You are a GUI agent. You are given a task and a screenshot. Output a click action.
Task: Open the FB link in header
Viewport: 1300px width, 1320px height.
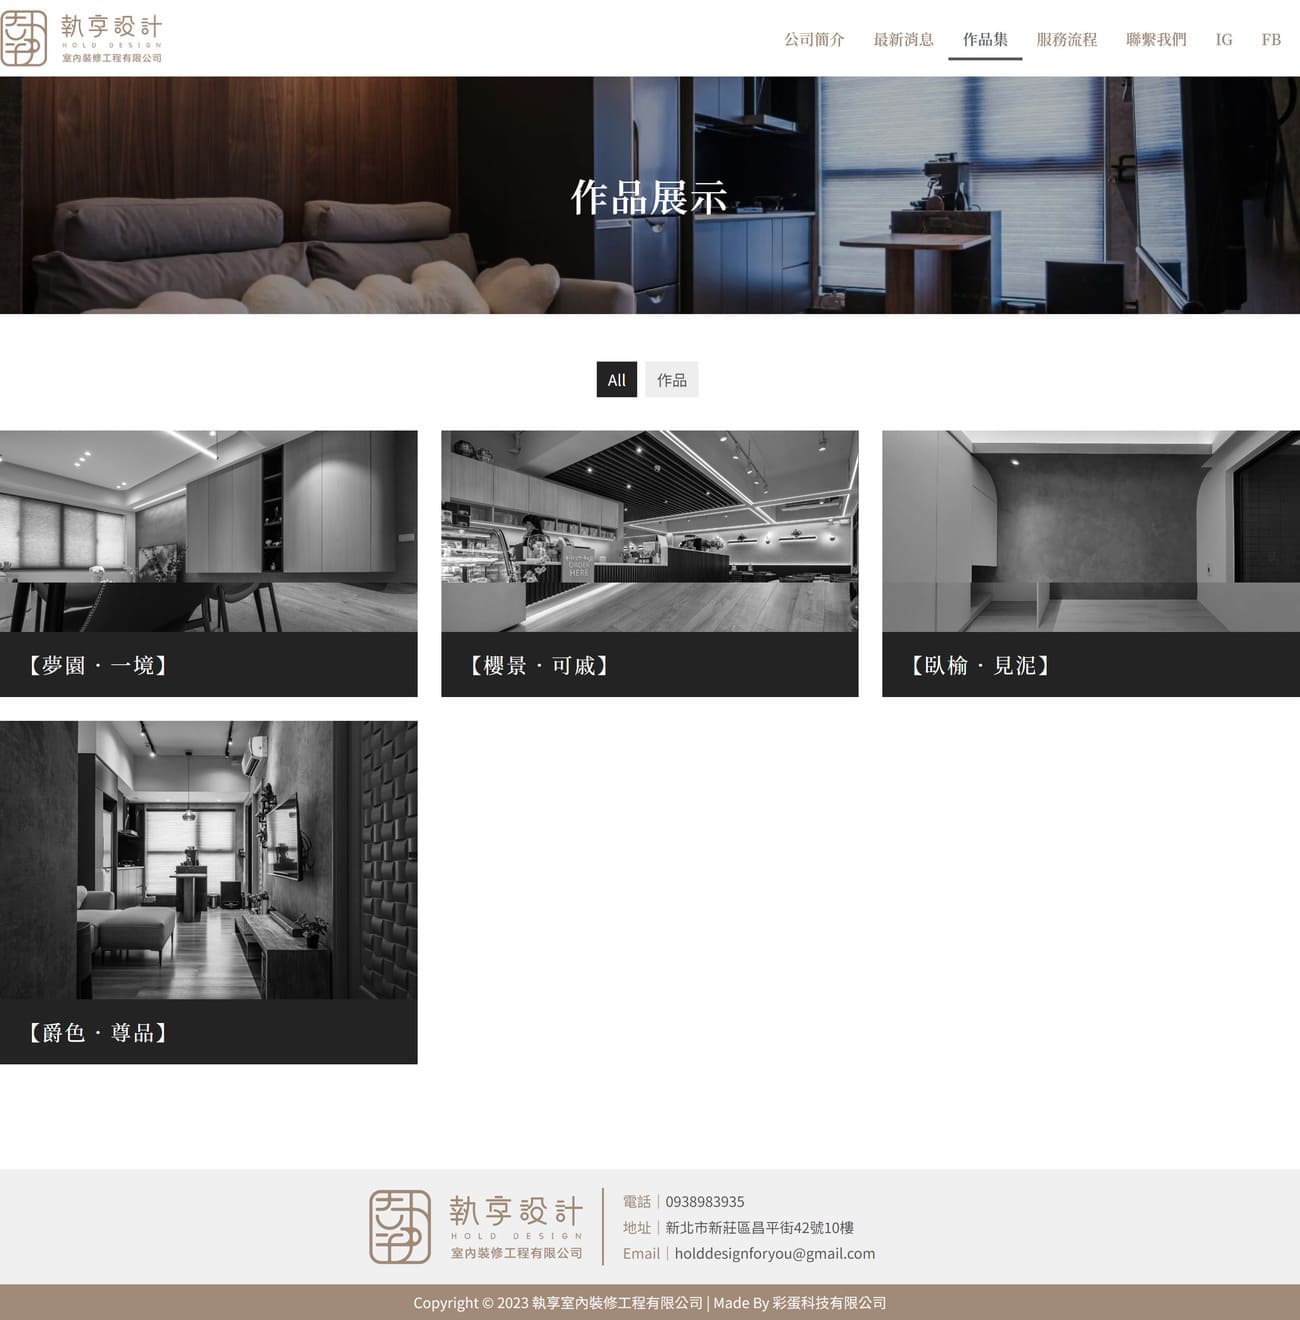1271,40
